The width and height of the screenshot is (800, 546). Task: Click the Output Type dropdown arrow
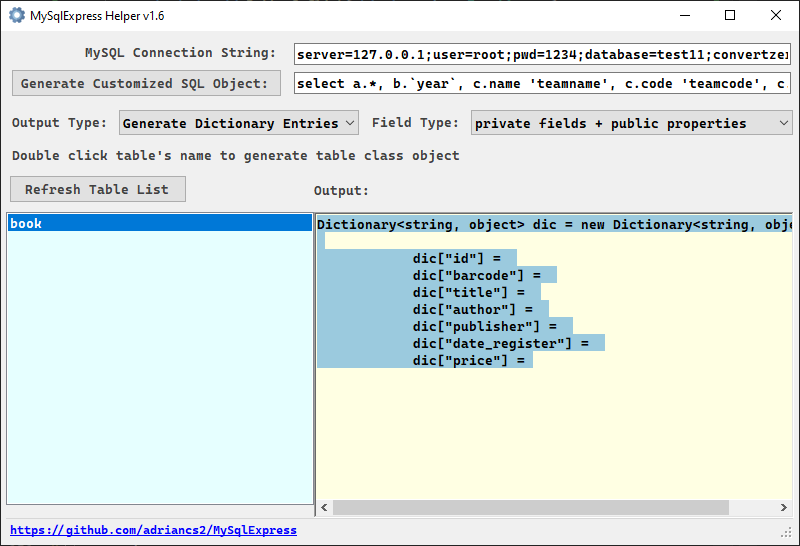pyautogui.click(x=350, y=123)
